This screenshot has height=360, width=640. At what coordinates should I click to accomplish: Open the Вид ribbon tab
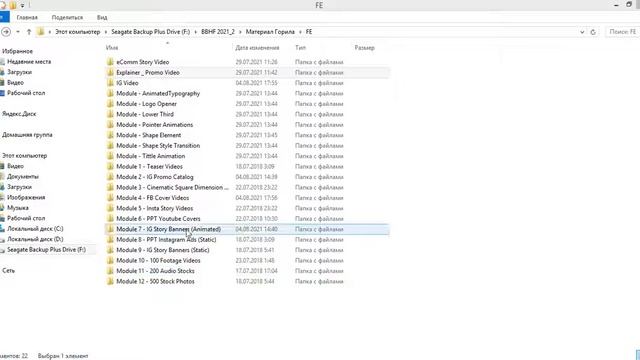point(102,18)
